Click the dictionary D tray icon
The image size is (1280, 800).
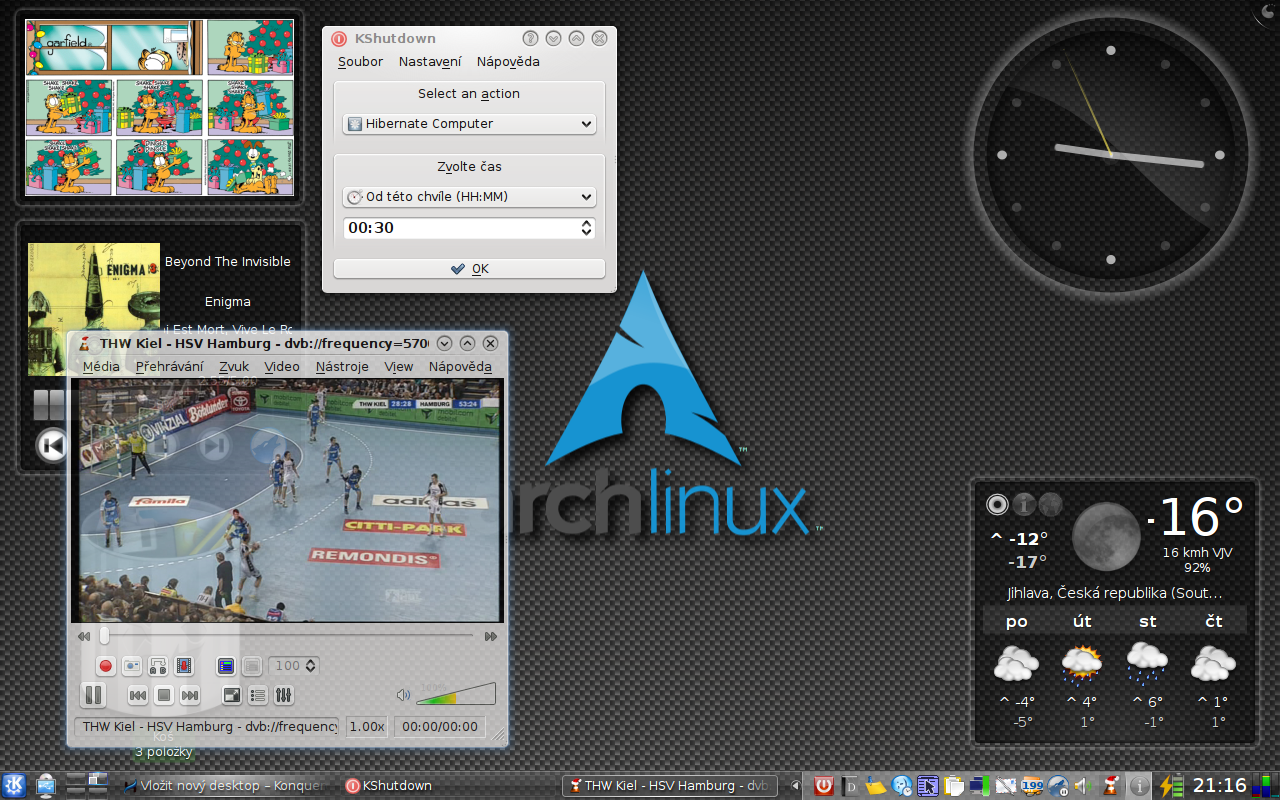(x=850, y=786)
